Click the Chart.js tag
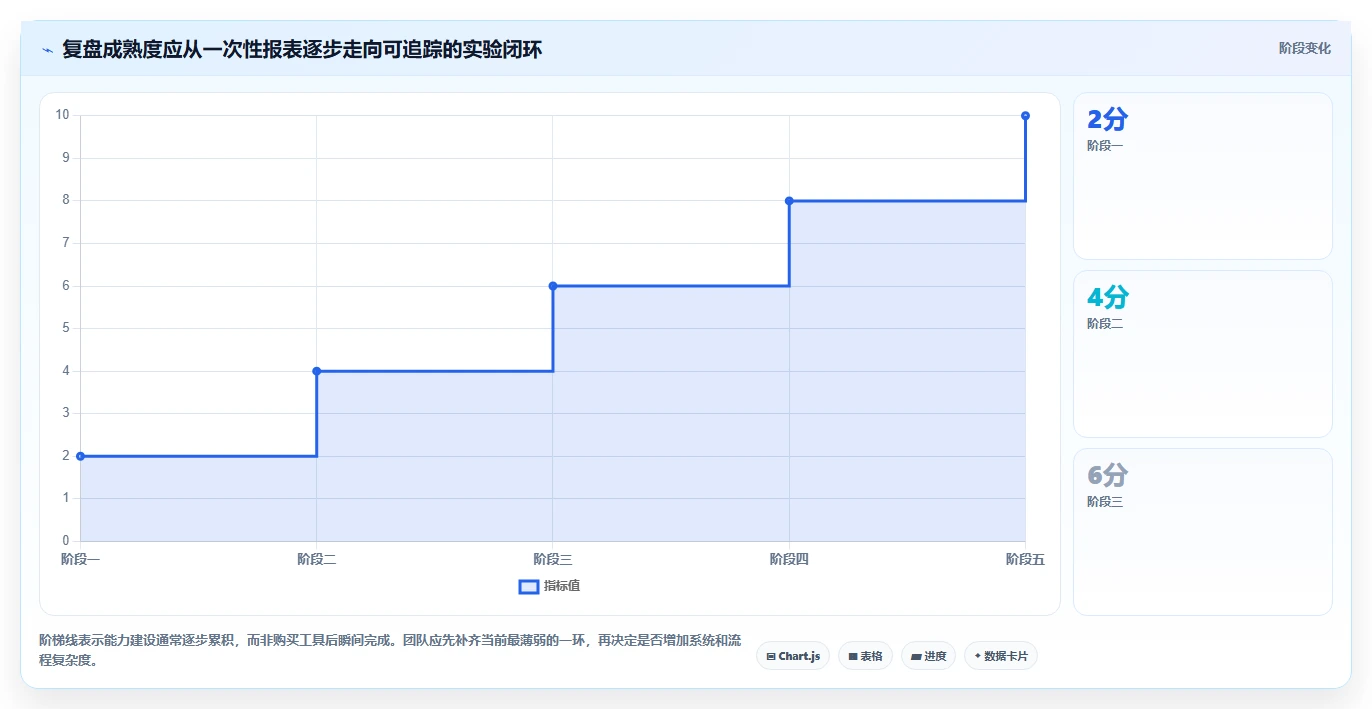This screenshot has height=709, width=1372. (793, 656)
